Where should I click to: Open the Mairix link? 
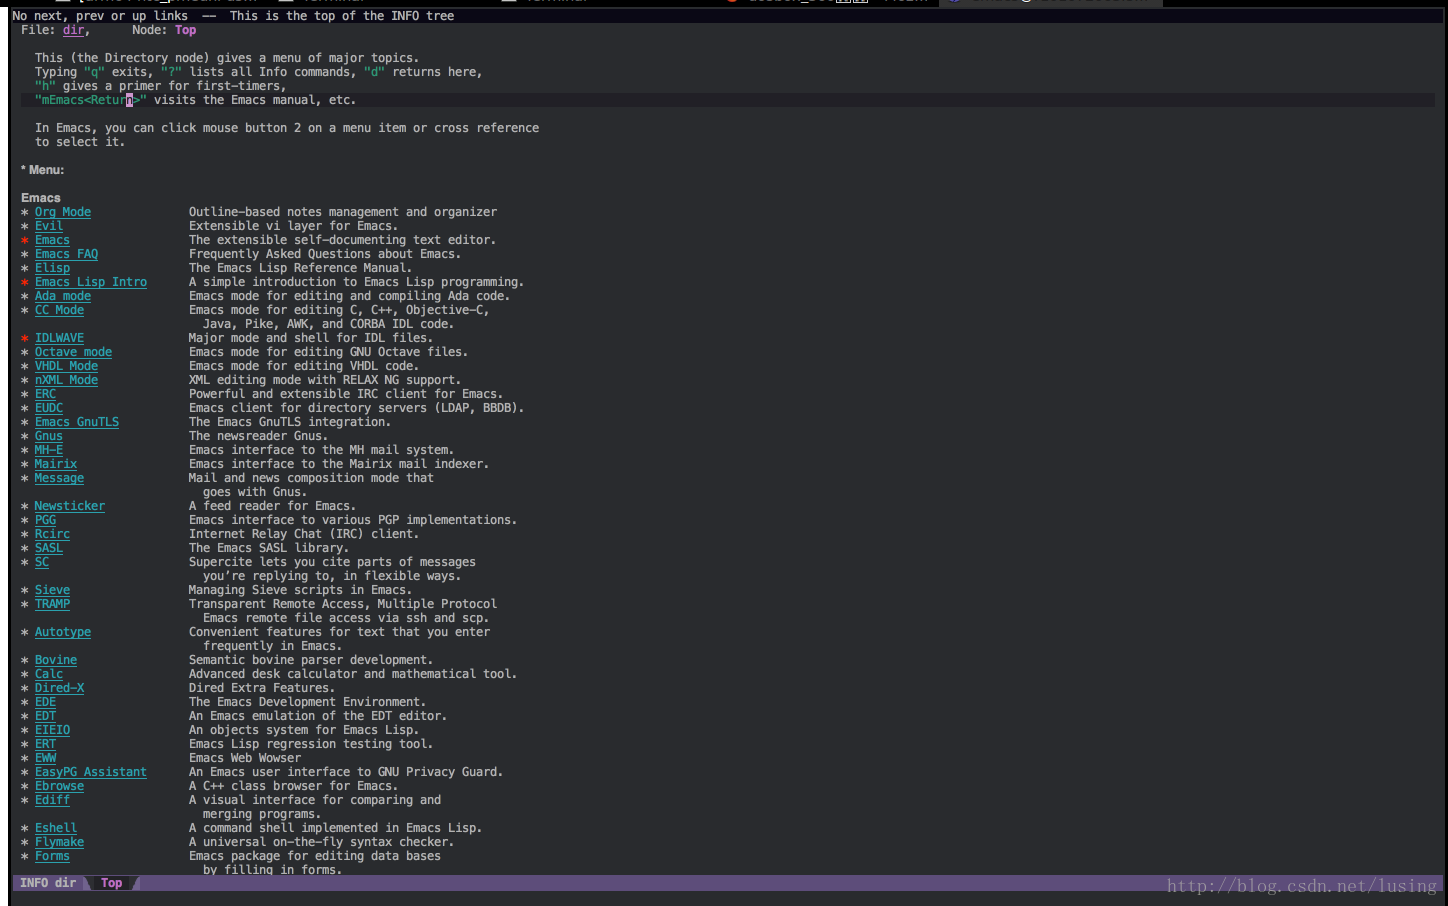click(x=56, y=464)
